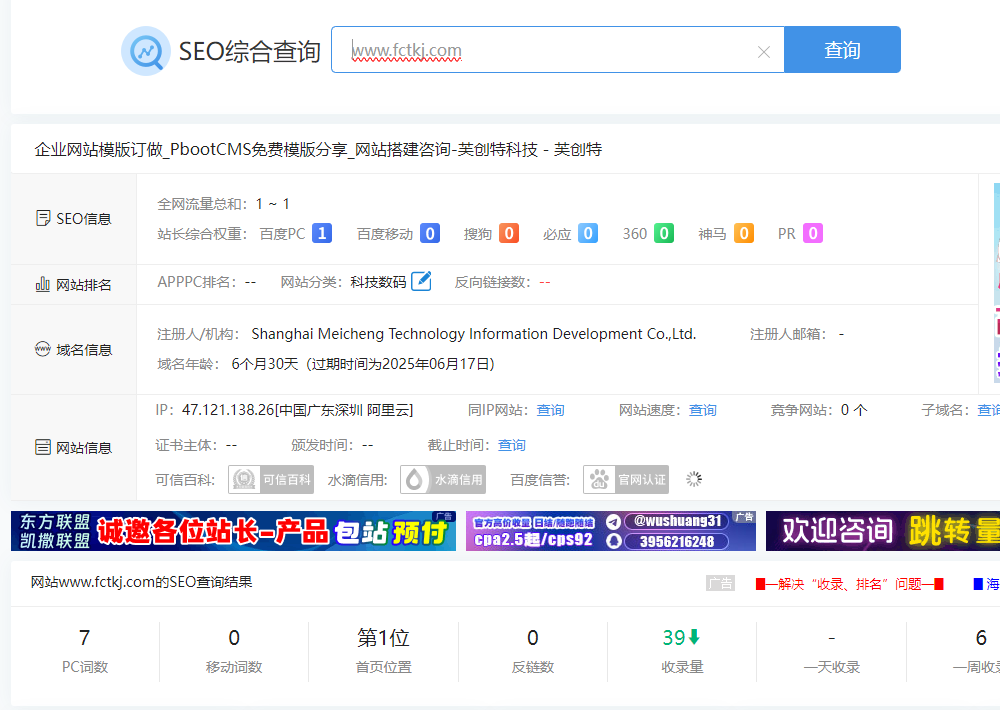Click the red 解决收录、排名问题 ad link

(849, 584)
